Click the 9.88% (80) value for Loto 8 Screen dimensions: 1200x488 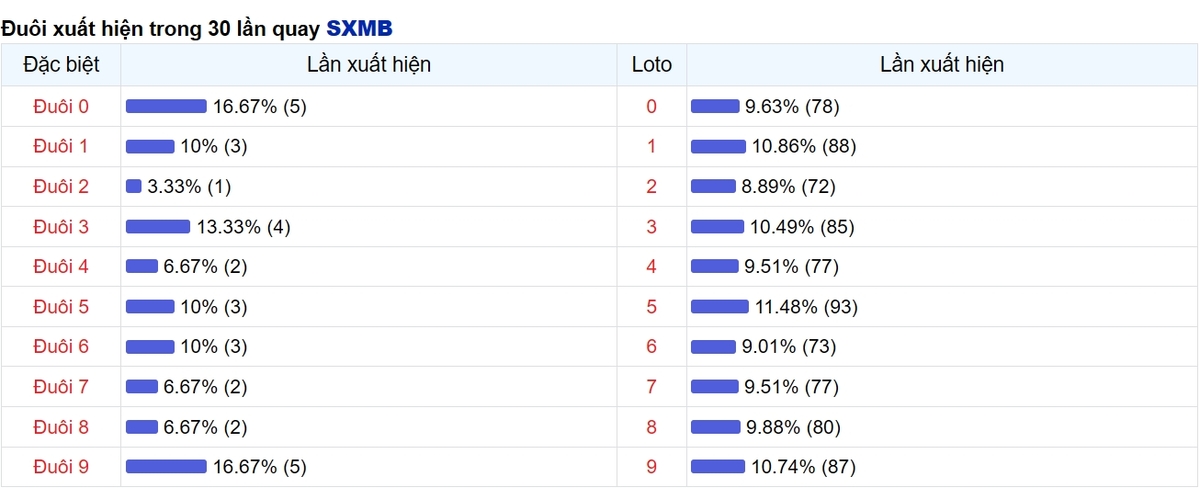794,426
